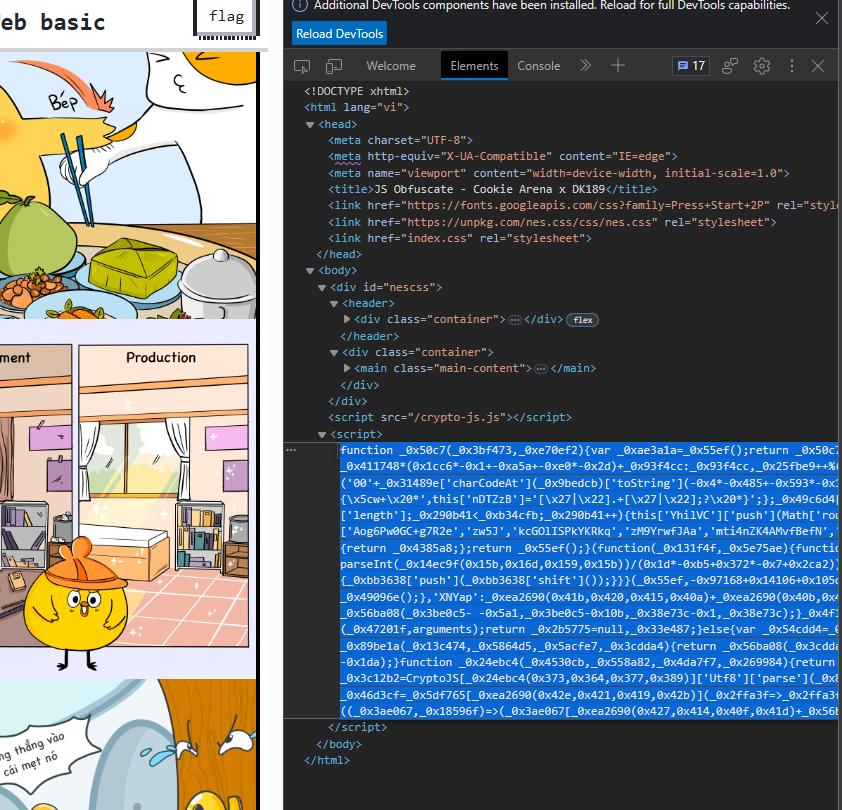The image size is (842, 810).
Task: Toggle device emulation icon
Action: click(334, 66)
